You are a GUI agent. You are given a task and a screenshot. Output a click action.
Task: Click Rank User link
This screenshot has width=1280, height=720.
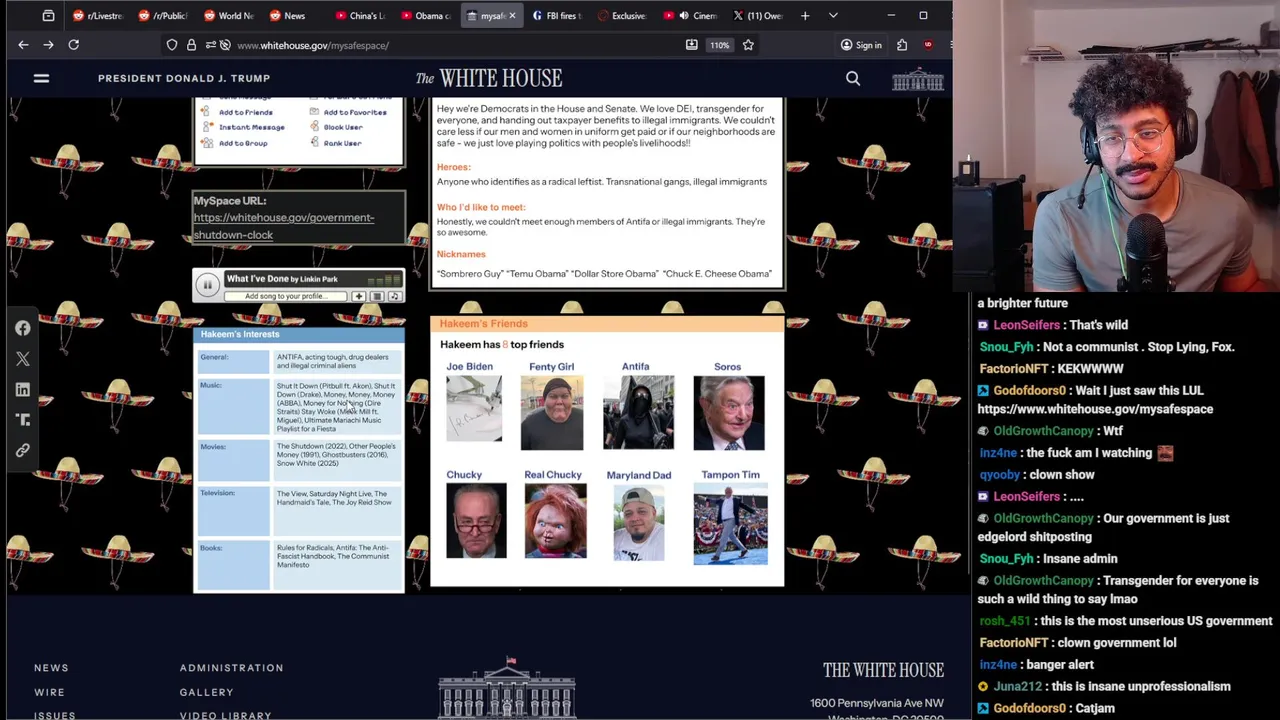342,143
